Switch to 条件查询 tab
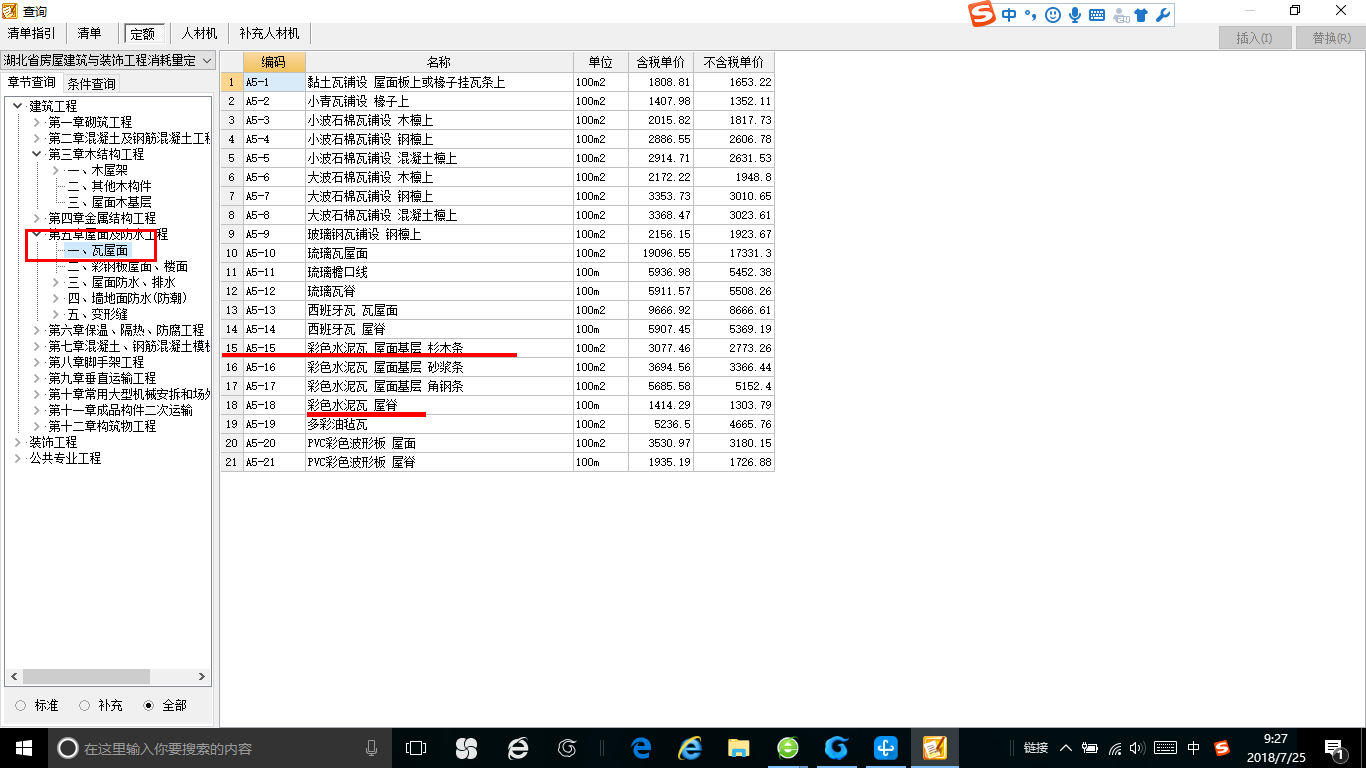Viewport: 1366px width, 768px height. [91, 84]
